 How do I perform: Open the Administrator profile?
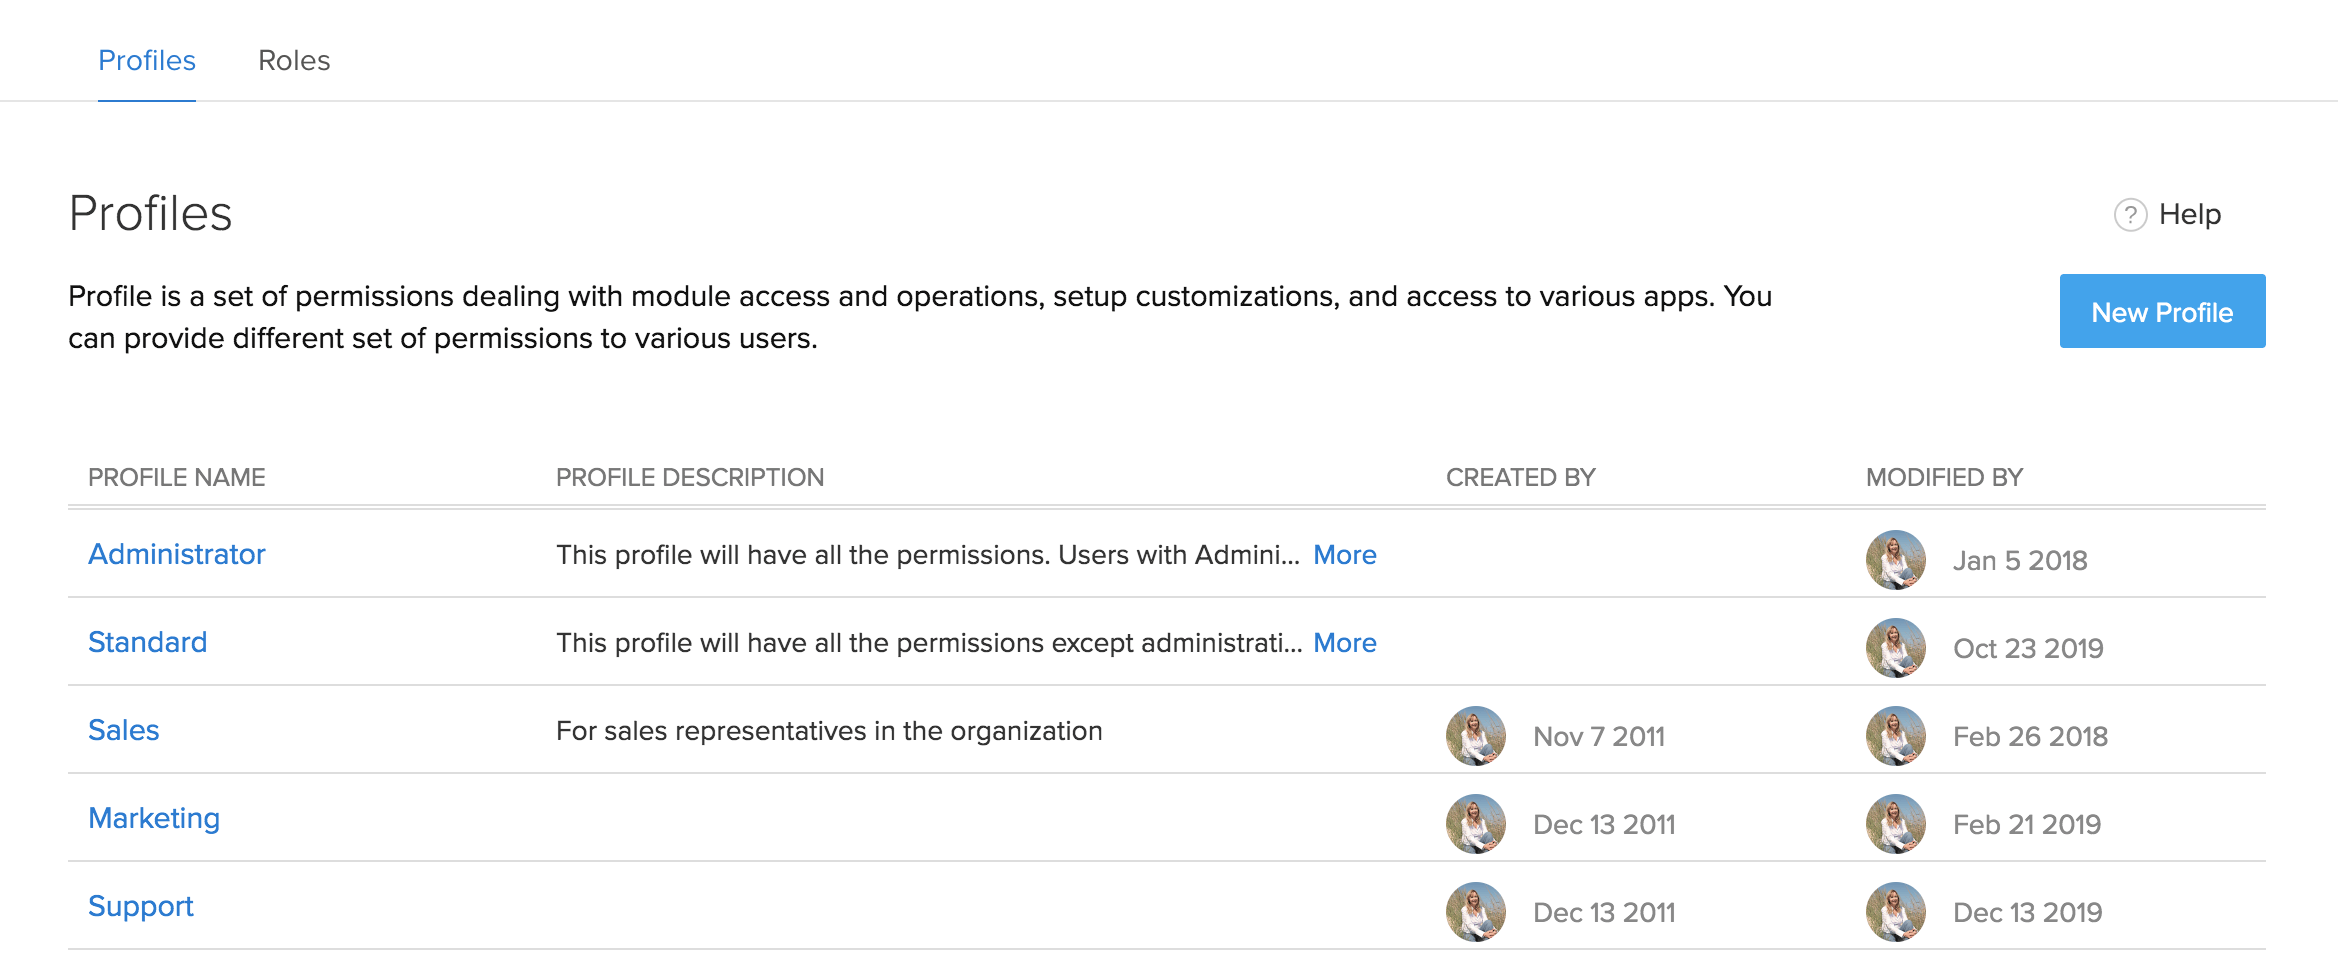point(177,554)
